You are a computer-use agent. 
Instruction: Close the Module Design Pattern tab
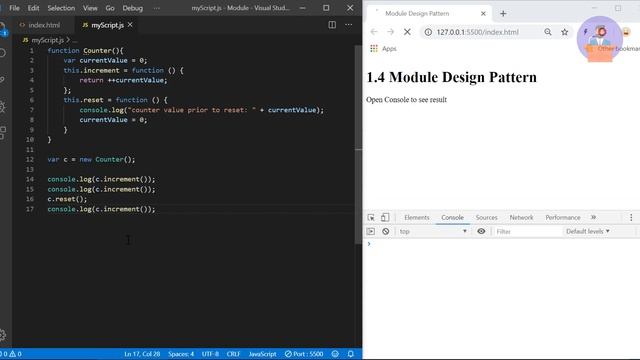[x=483, y=13]
